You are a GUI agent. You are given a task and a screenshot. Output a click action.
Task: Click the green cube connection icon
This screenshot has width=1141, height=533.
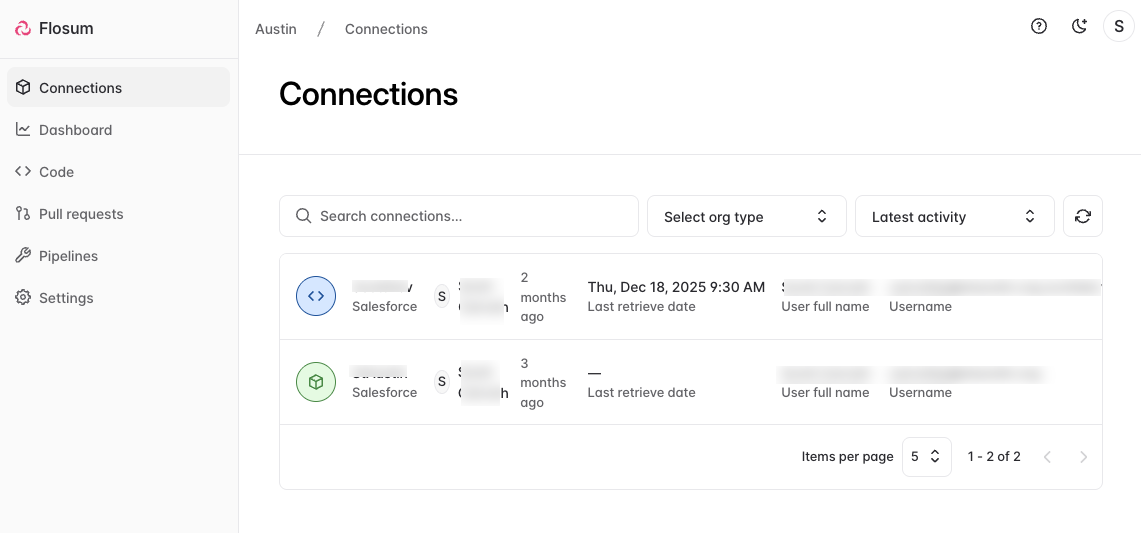pyautogui.click(x=316, y=382)
